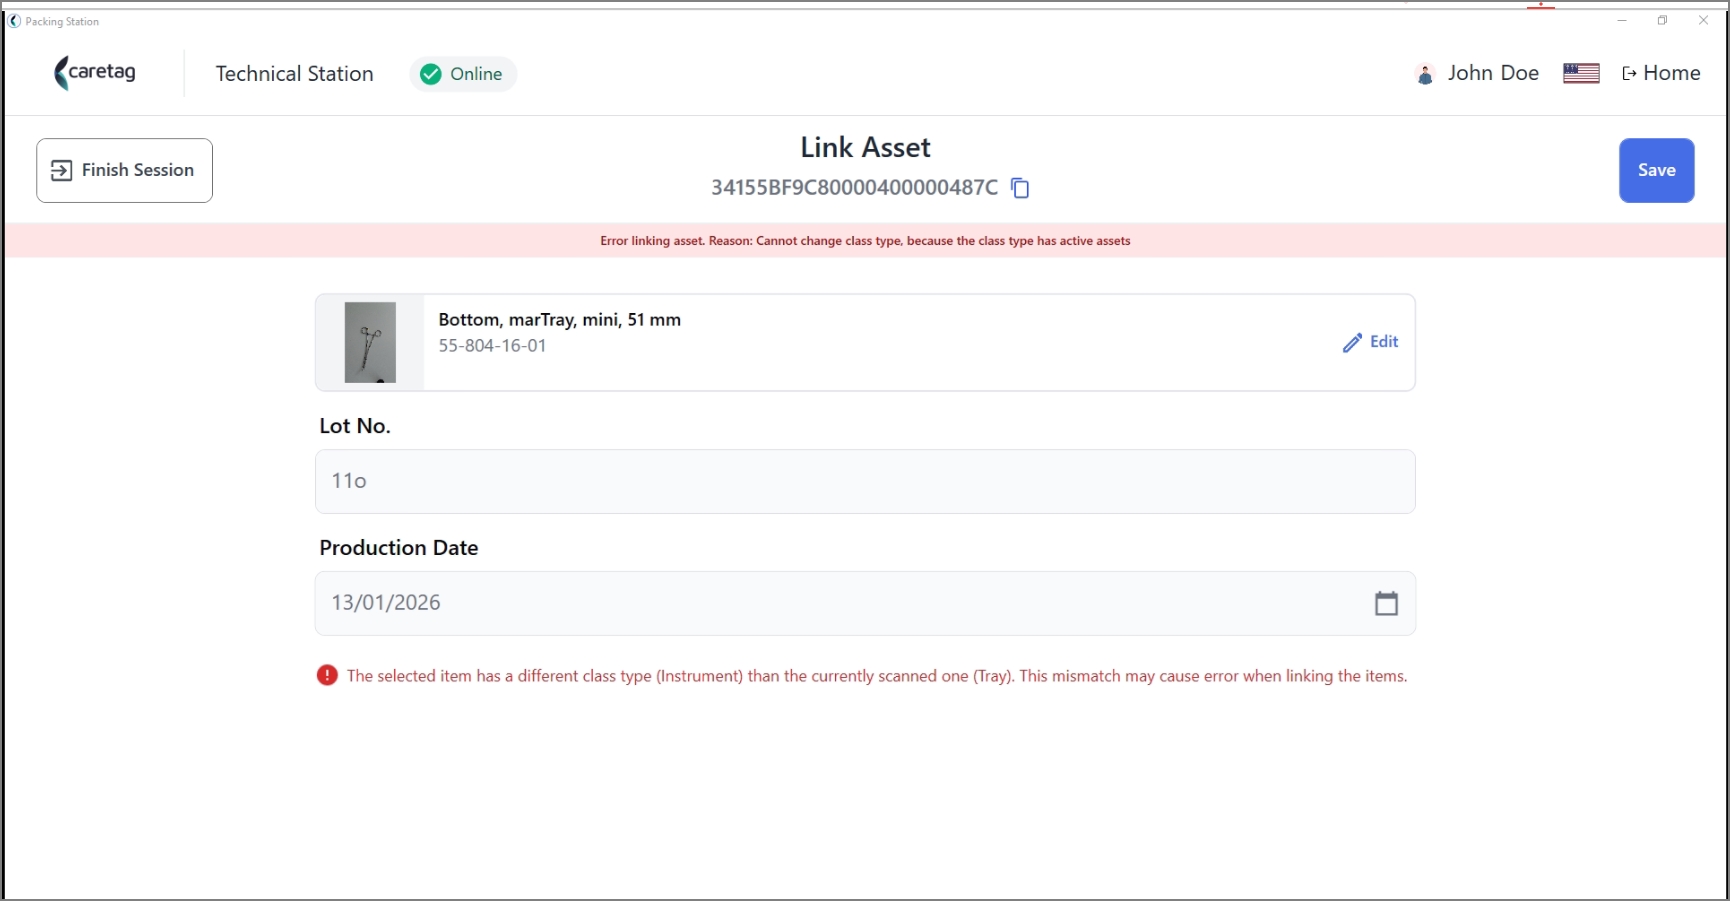Viewport: 1730px width, 901px height.
Task: Click the green Online status checkmark
Action: [431, 74]
